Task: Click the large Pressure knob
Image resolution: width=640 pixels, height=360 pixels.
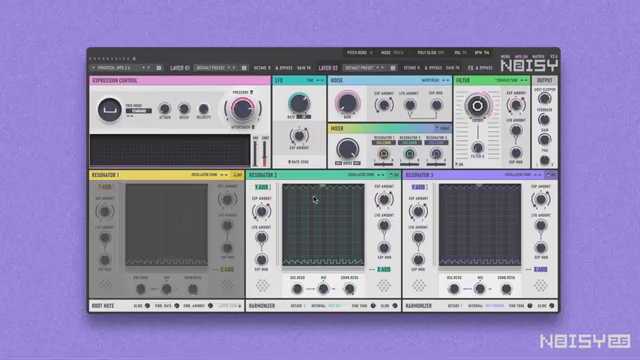Action: [242, 109]
